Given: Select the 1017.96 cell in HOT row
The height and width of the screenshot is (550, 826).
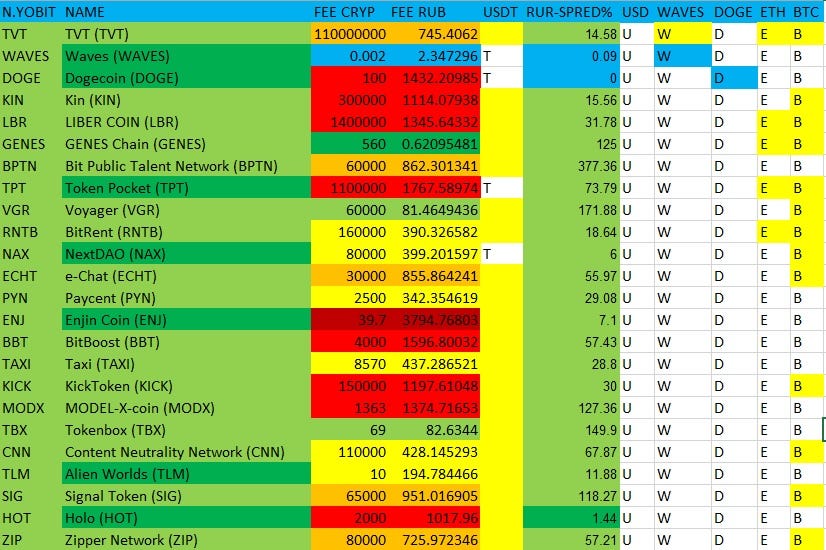Looking at the screenshot, I should [x=434, y=518].
